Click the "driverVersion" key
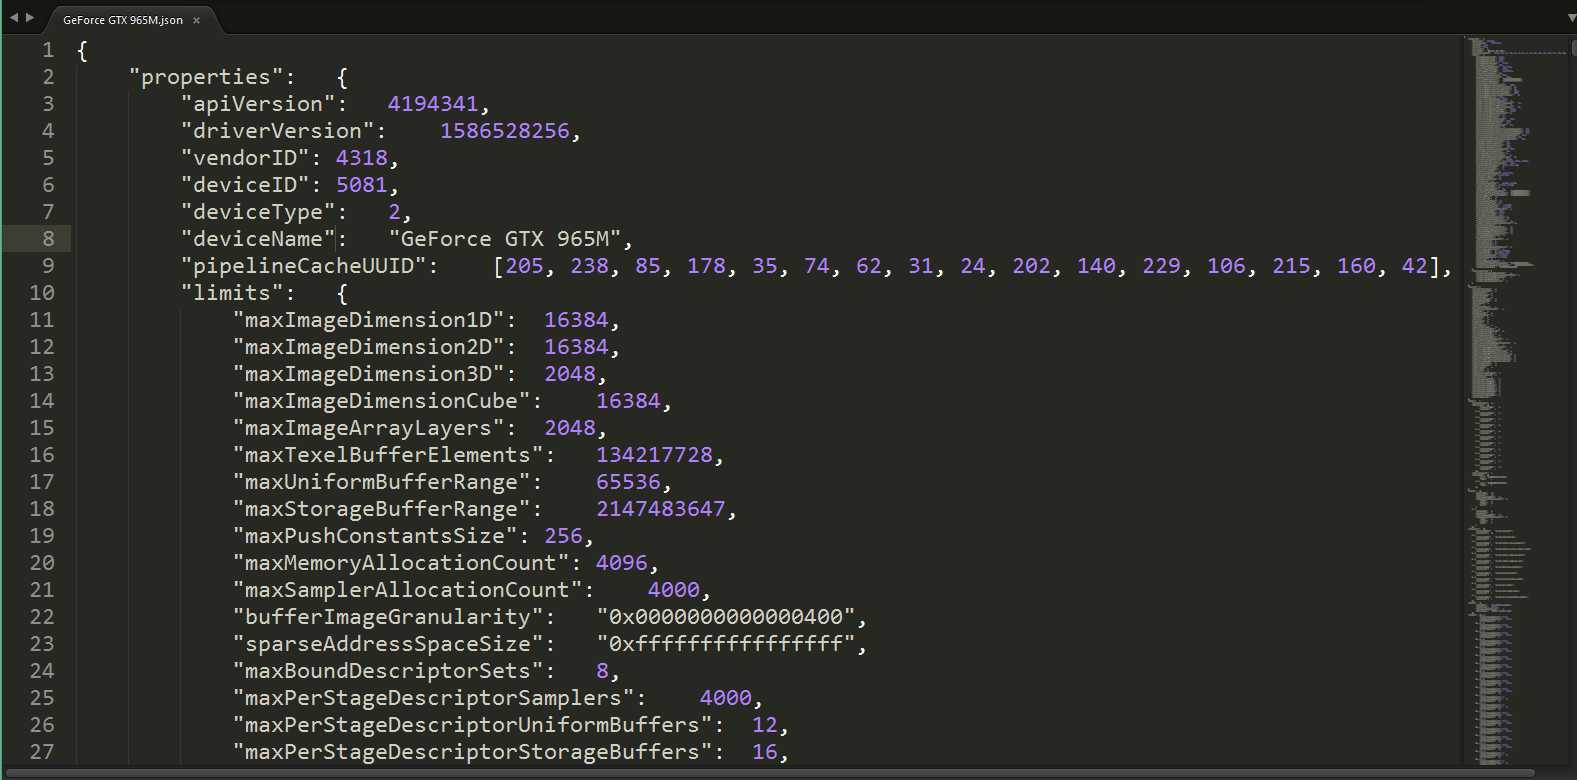Image resolution: width=1577 pixels, height=780 pixels. (x=277, y=131)
